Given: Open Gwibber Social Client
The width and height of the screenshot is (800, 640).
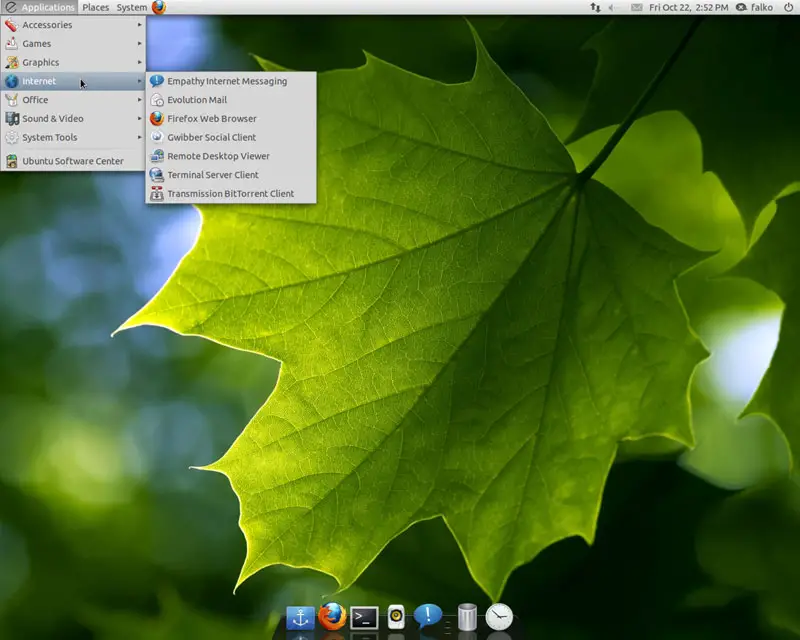Looking at the screenshot, I should (231, 137).
